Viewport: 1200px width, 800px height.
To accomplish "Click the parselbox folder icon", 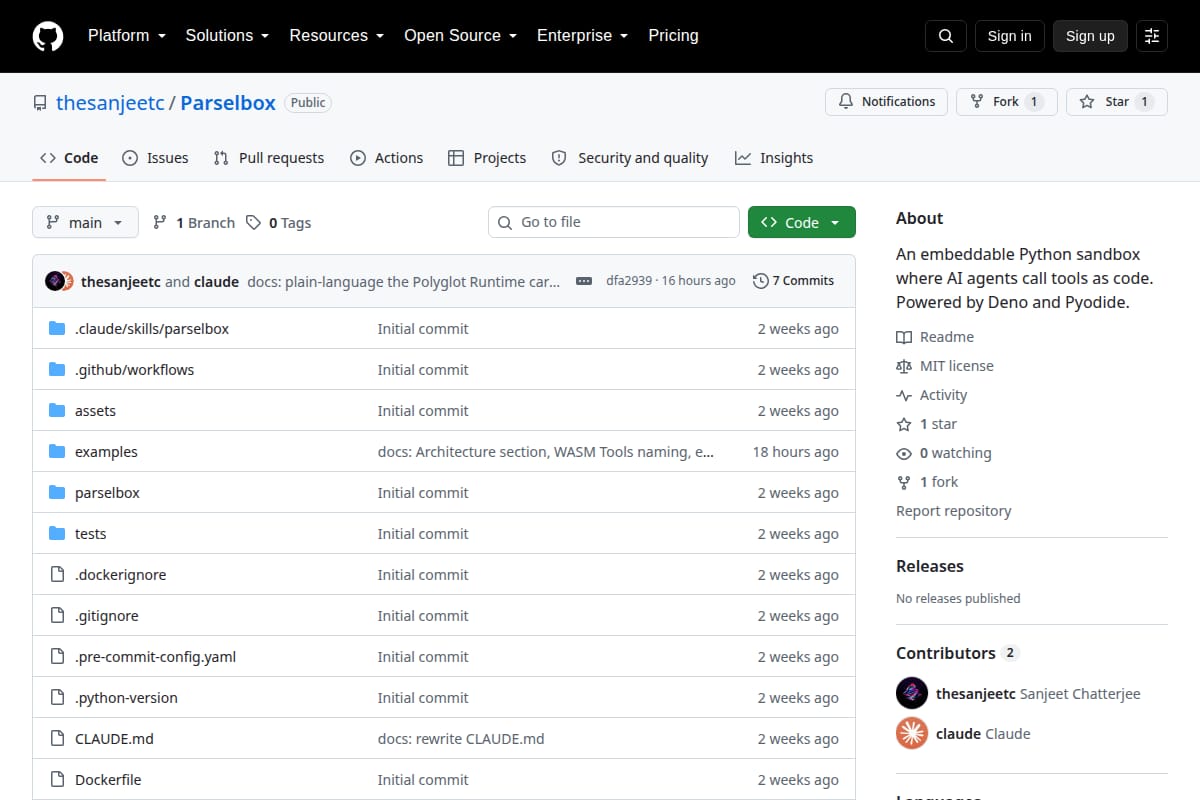I will coord(57,493).
